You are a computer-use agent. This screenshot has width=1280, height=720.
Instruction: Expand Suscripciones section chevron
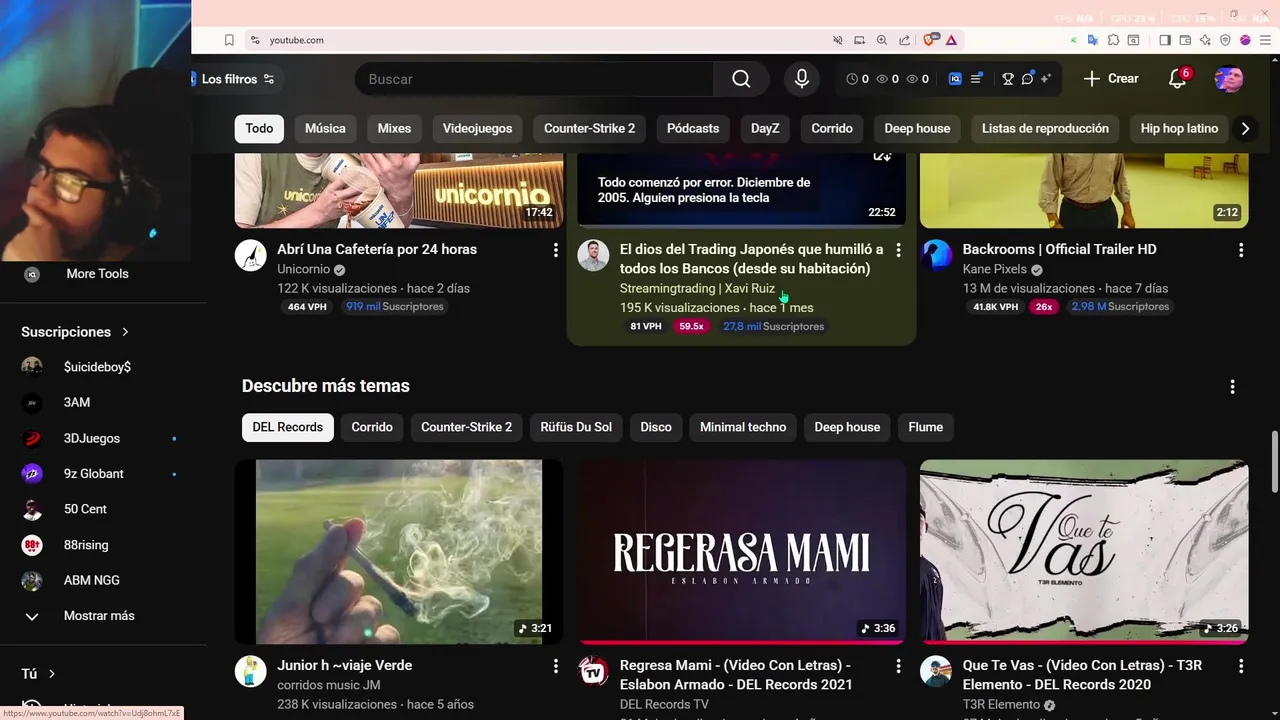pos(125,332)
